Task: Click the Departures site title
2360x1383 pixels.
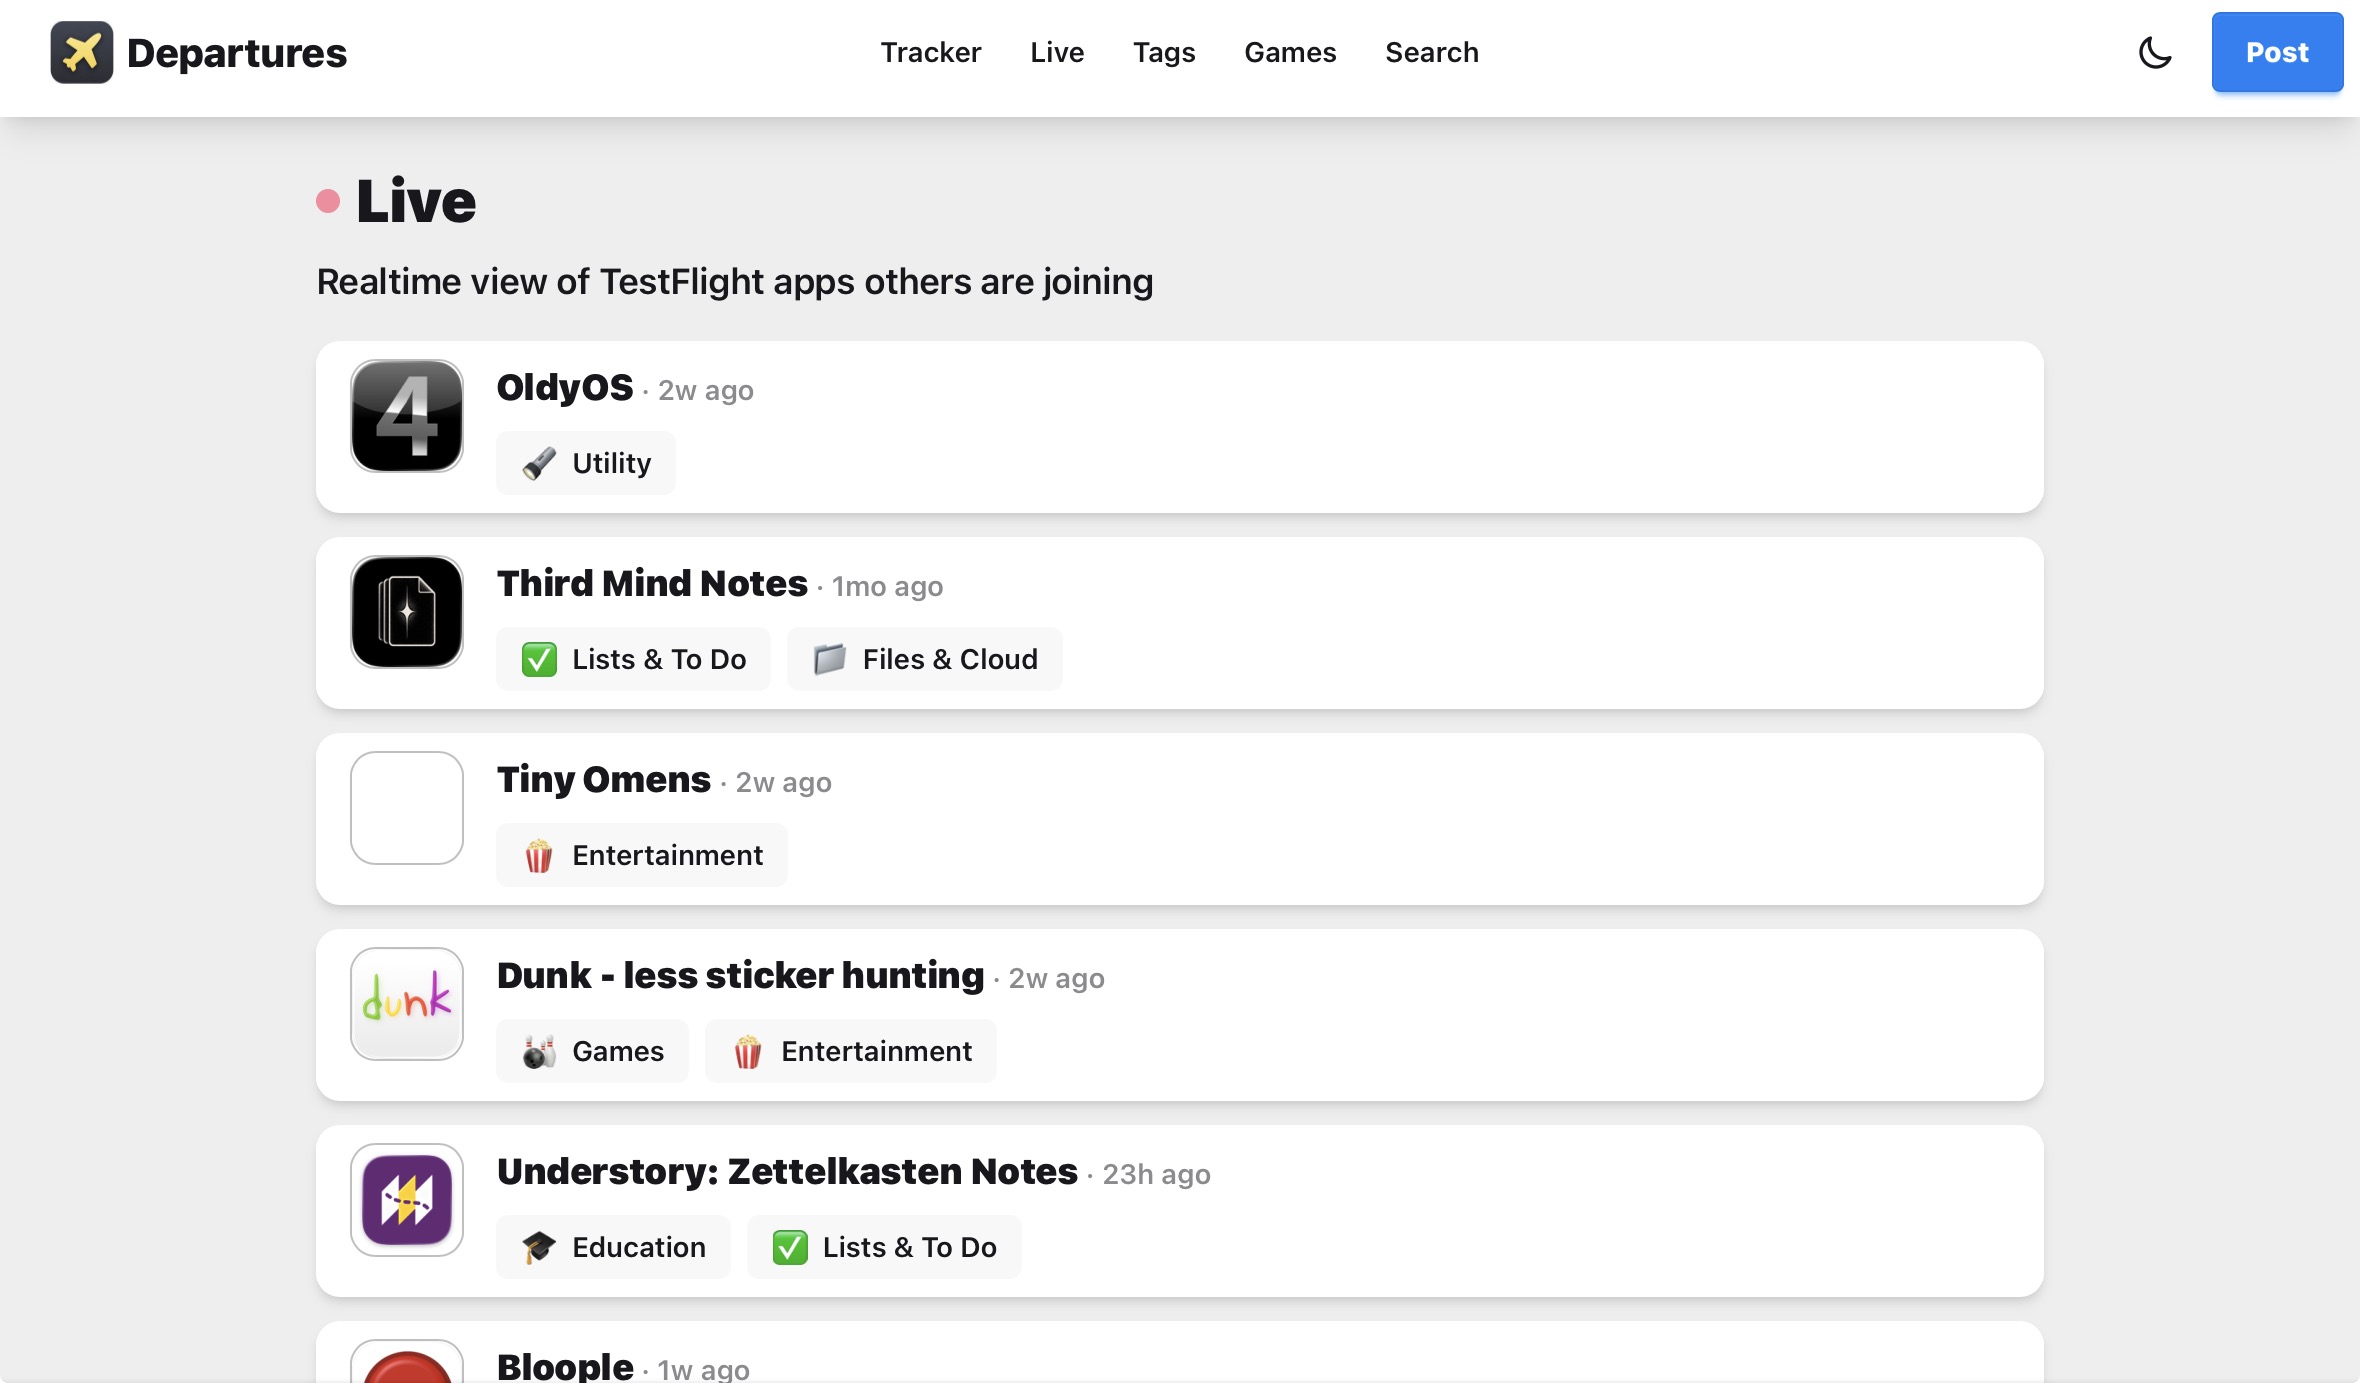Action: click(x=237, y=53)
